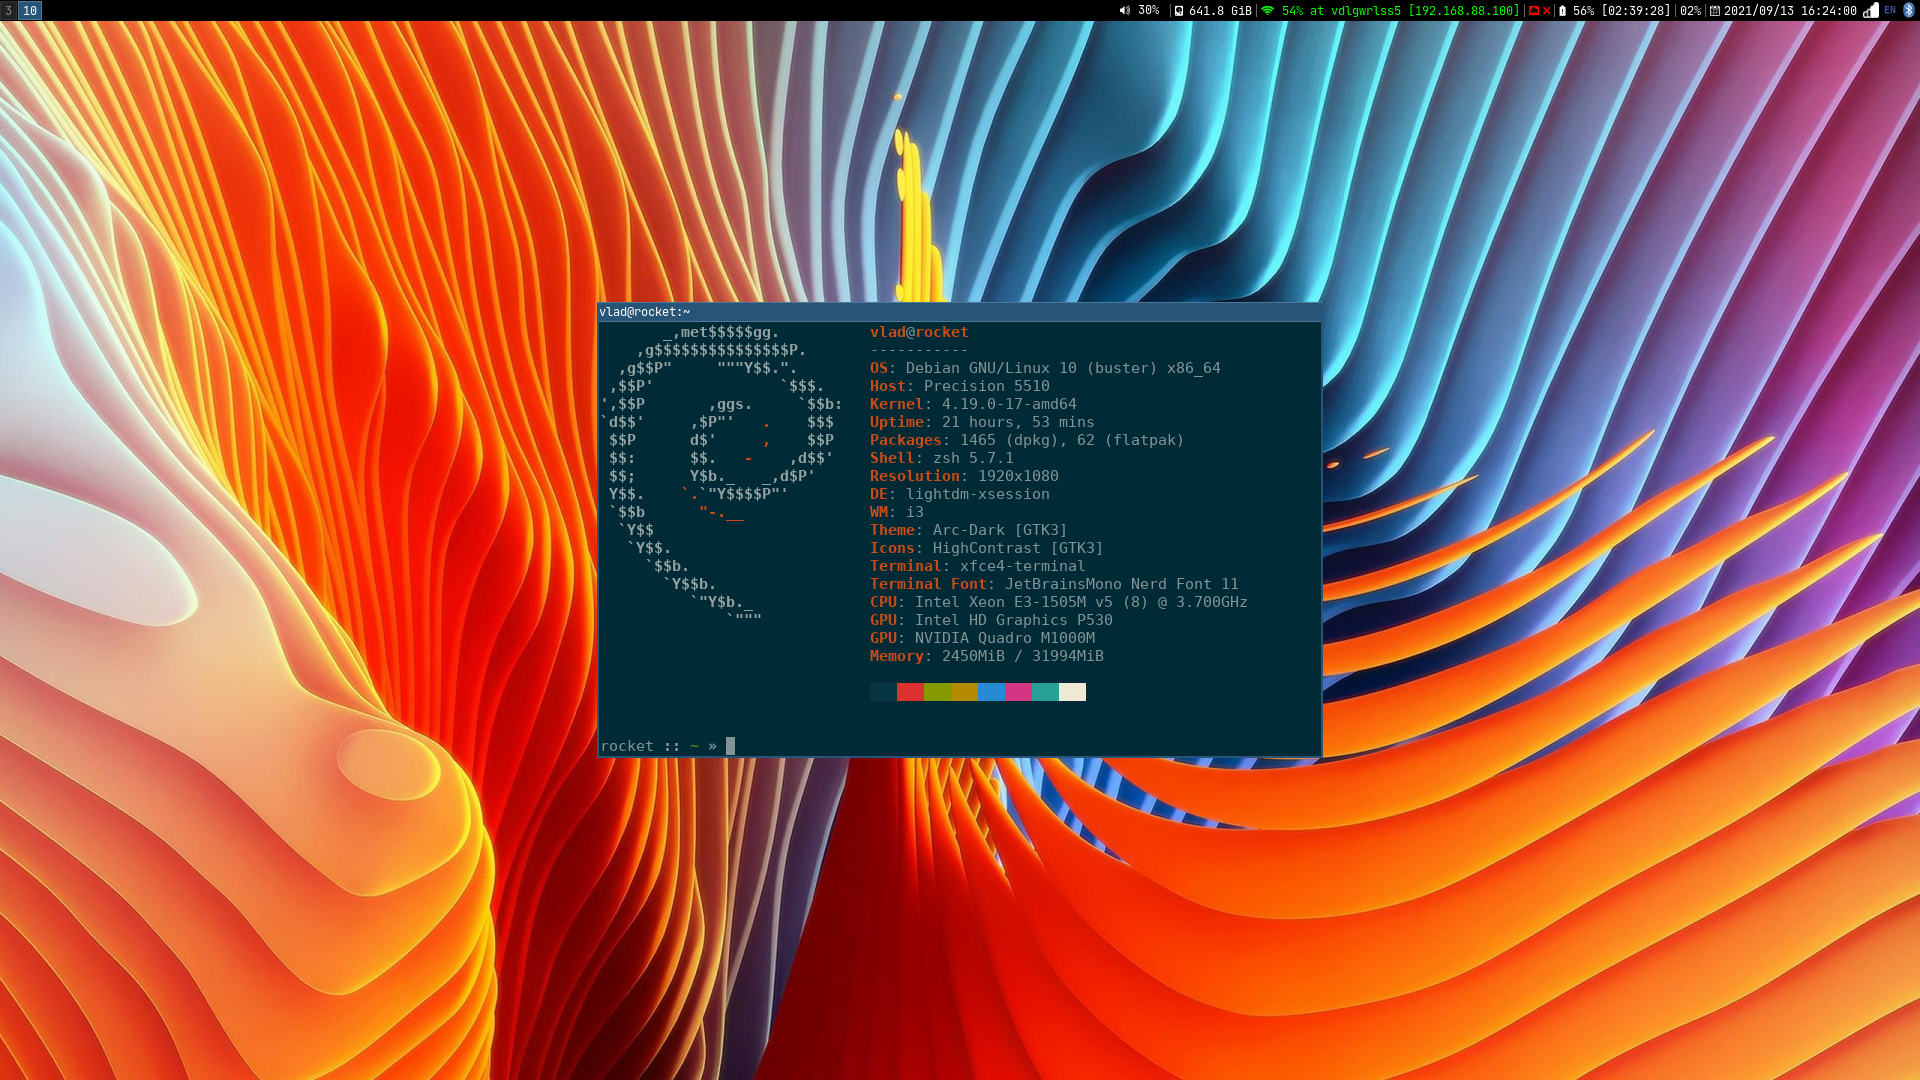Click the green Wi-Fi signal icon
Image resolution: width=1920 pixels, height=1080 pixels.
tap(1268, 11)
